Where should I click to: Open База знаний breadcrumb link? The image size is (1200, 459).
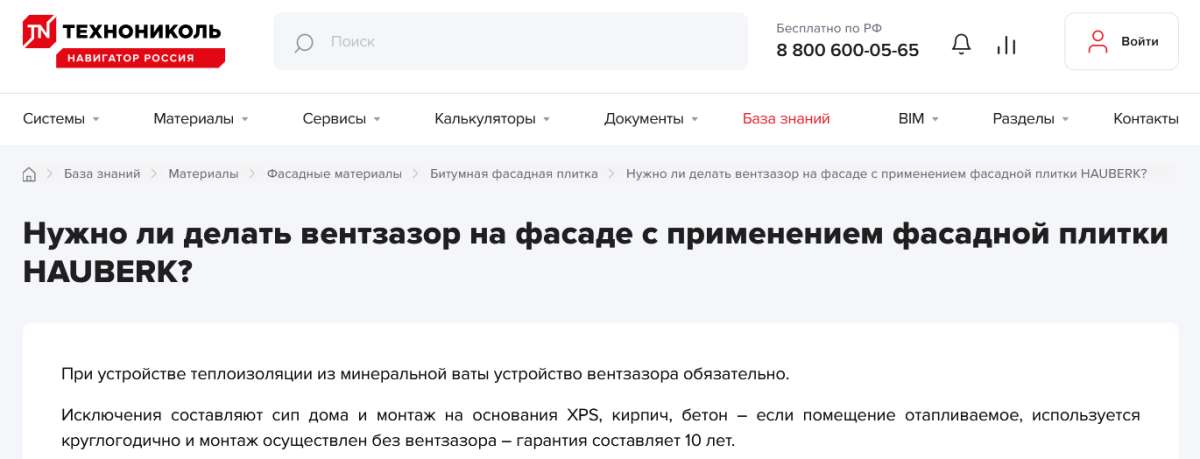click(x=102, y=174)
